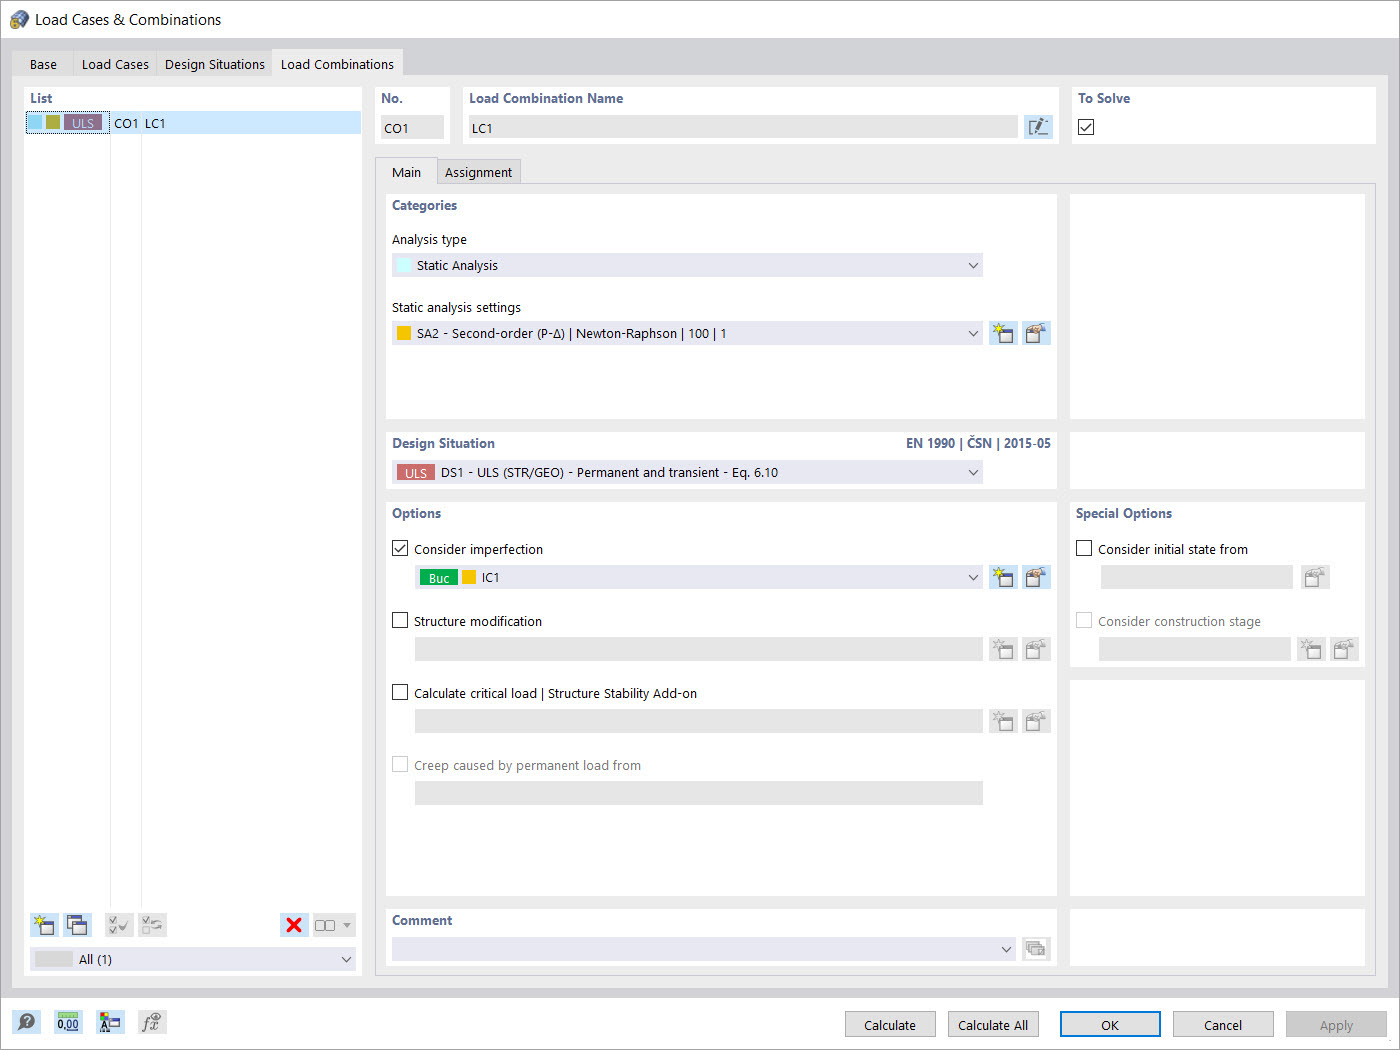Open the formula editor beside Load Combination Name

click(x=1038, y=126)
